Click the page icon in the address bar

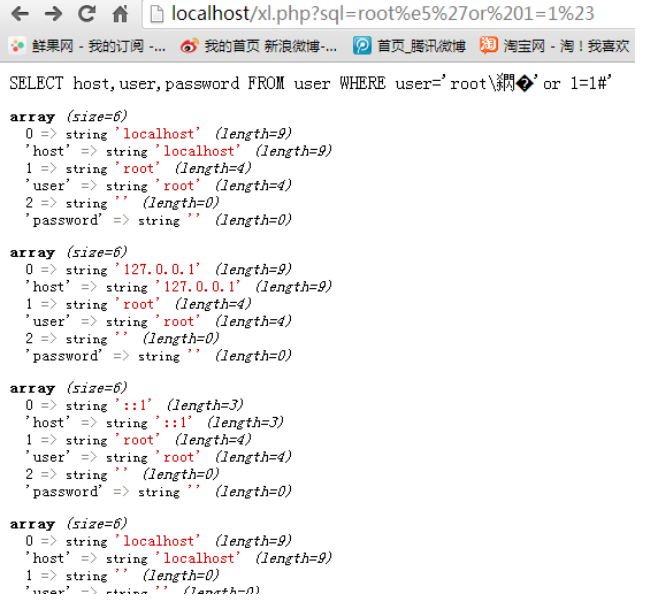click(x=157, y=14)
